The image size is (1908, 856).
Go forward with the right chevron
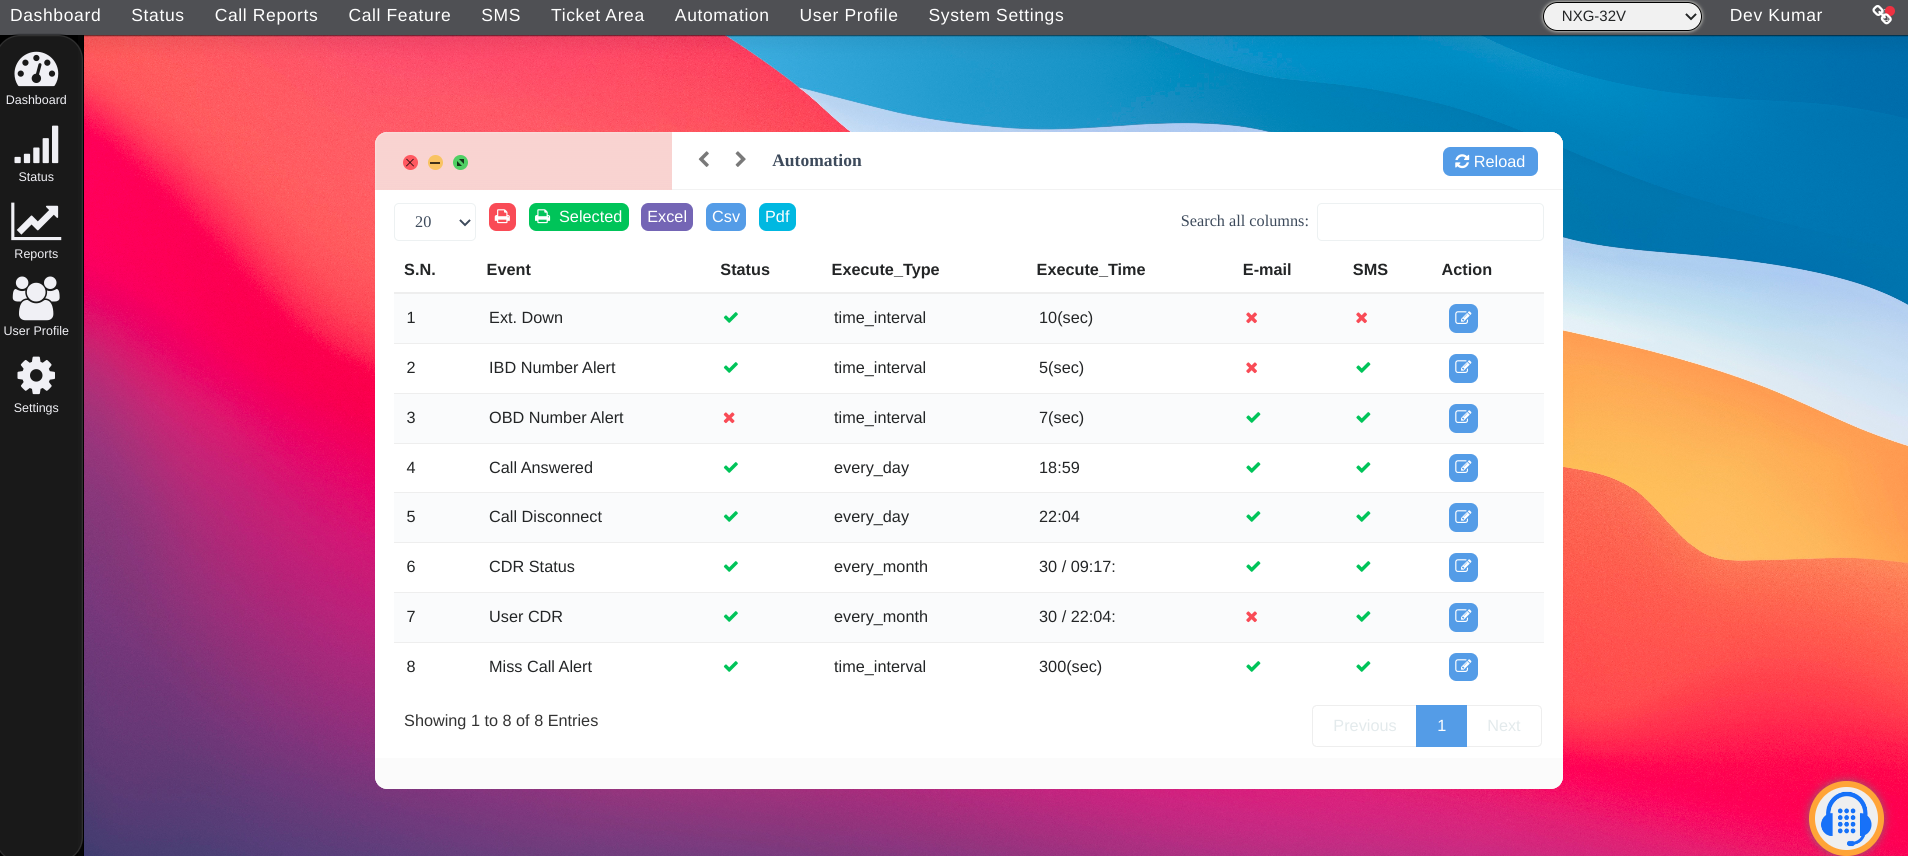pos(740,159)
